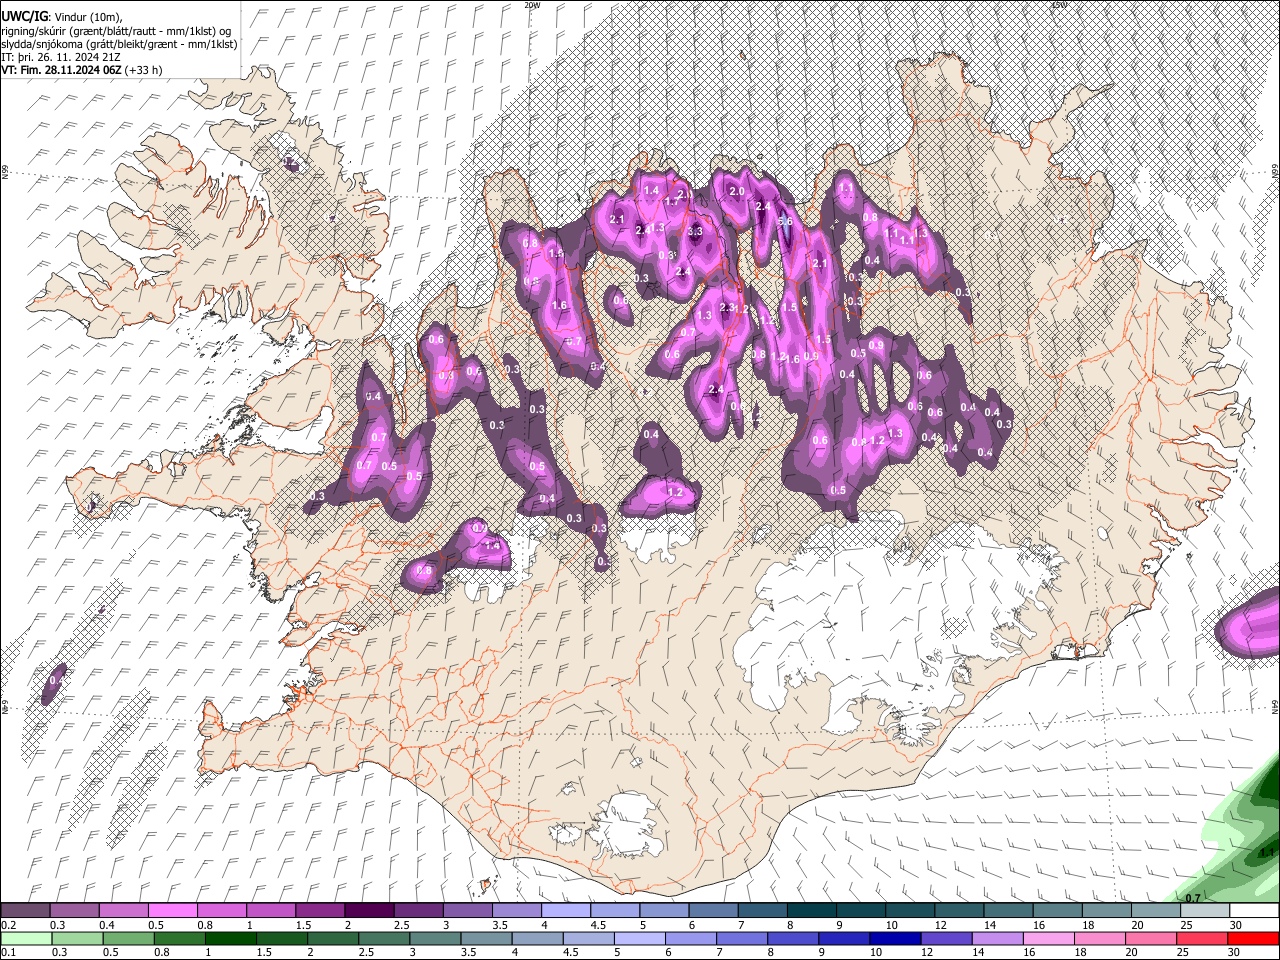The width and height of the screenshot is (1280, 960).
Task: Click the 'slydda/snjókoma' description line
Action: click(119, 44)
